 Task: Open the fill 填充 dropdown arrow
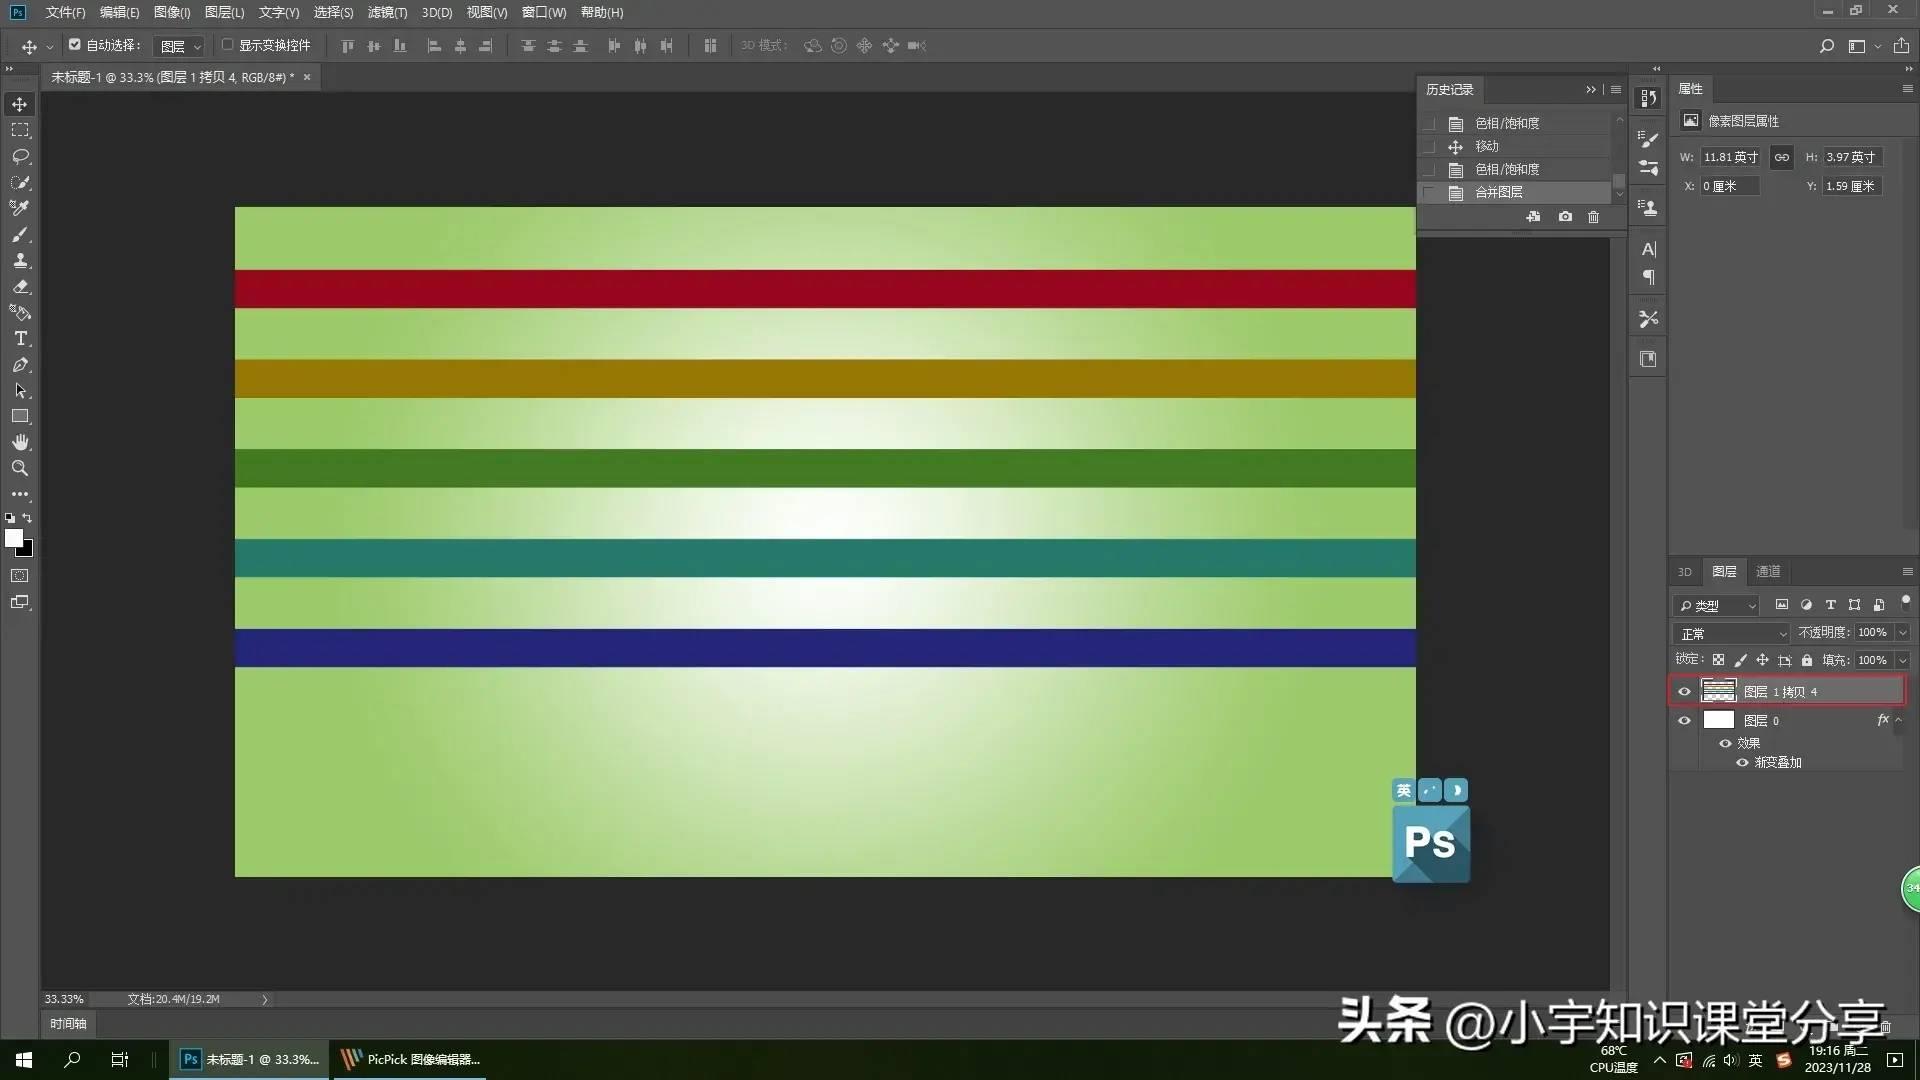pyautogui.click(x=1902, y=660)
